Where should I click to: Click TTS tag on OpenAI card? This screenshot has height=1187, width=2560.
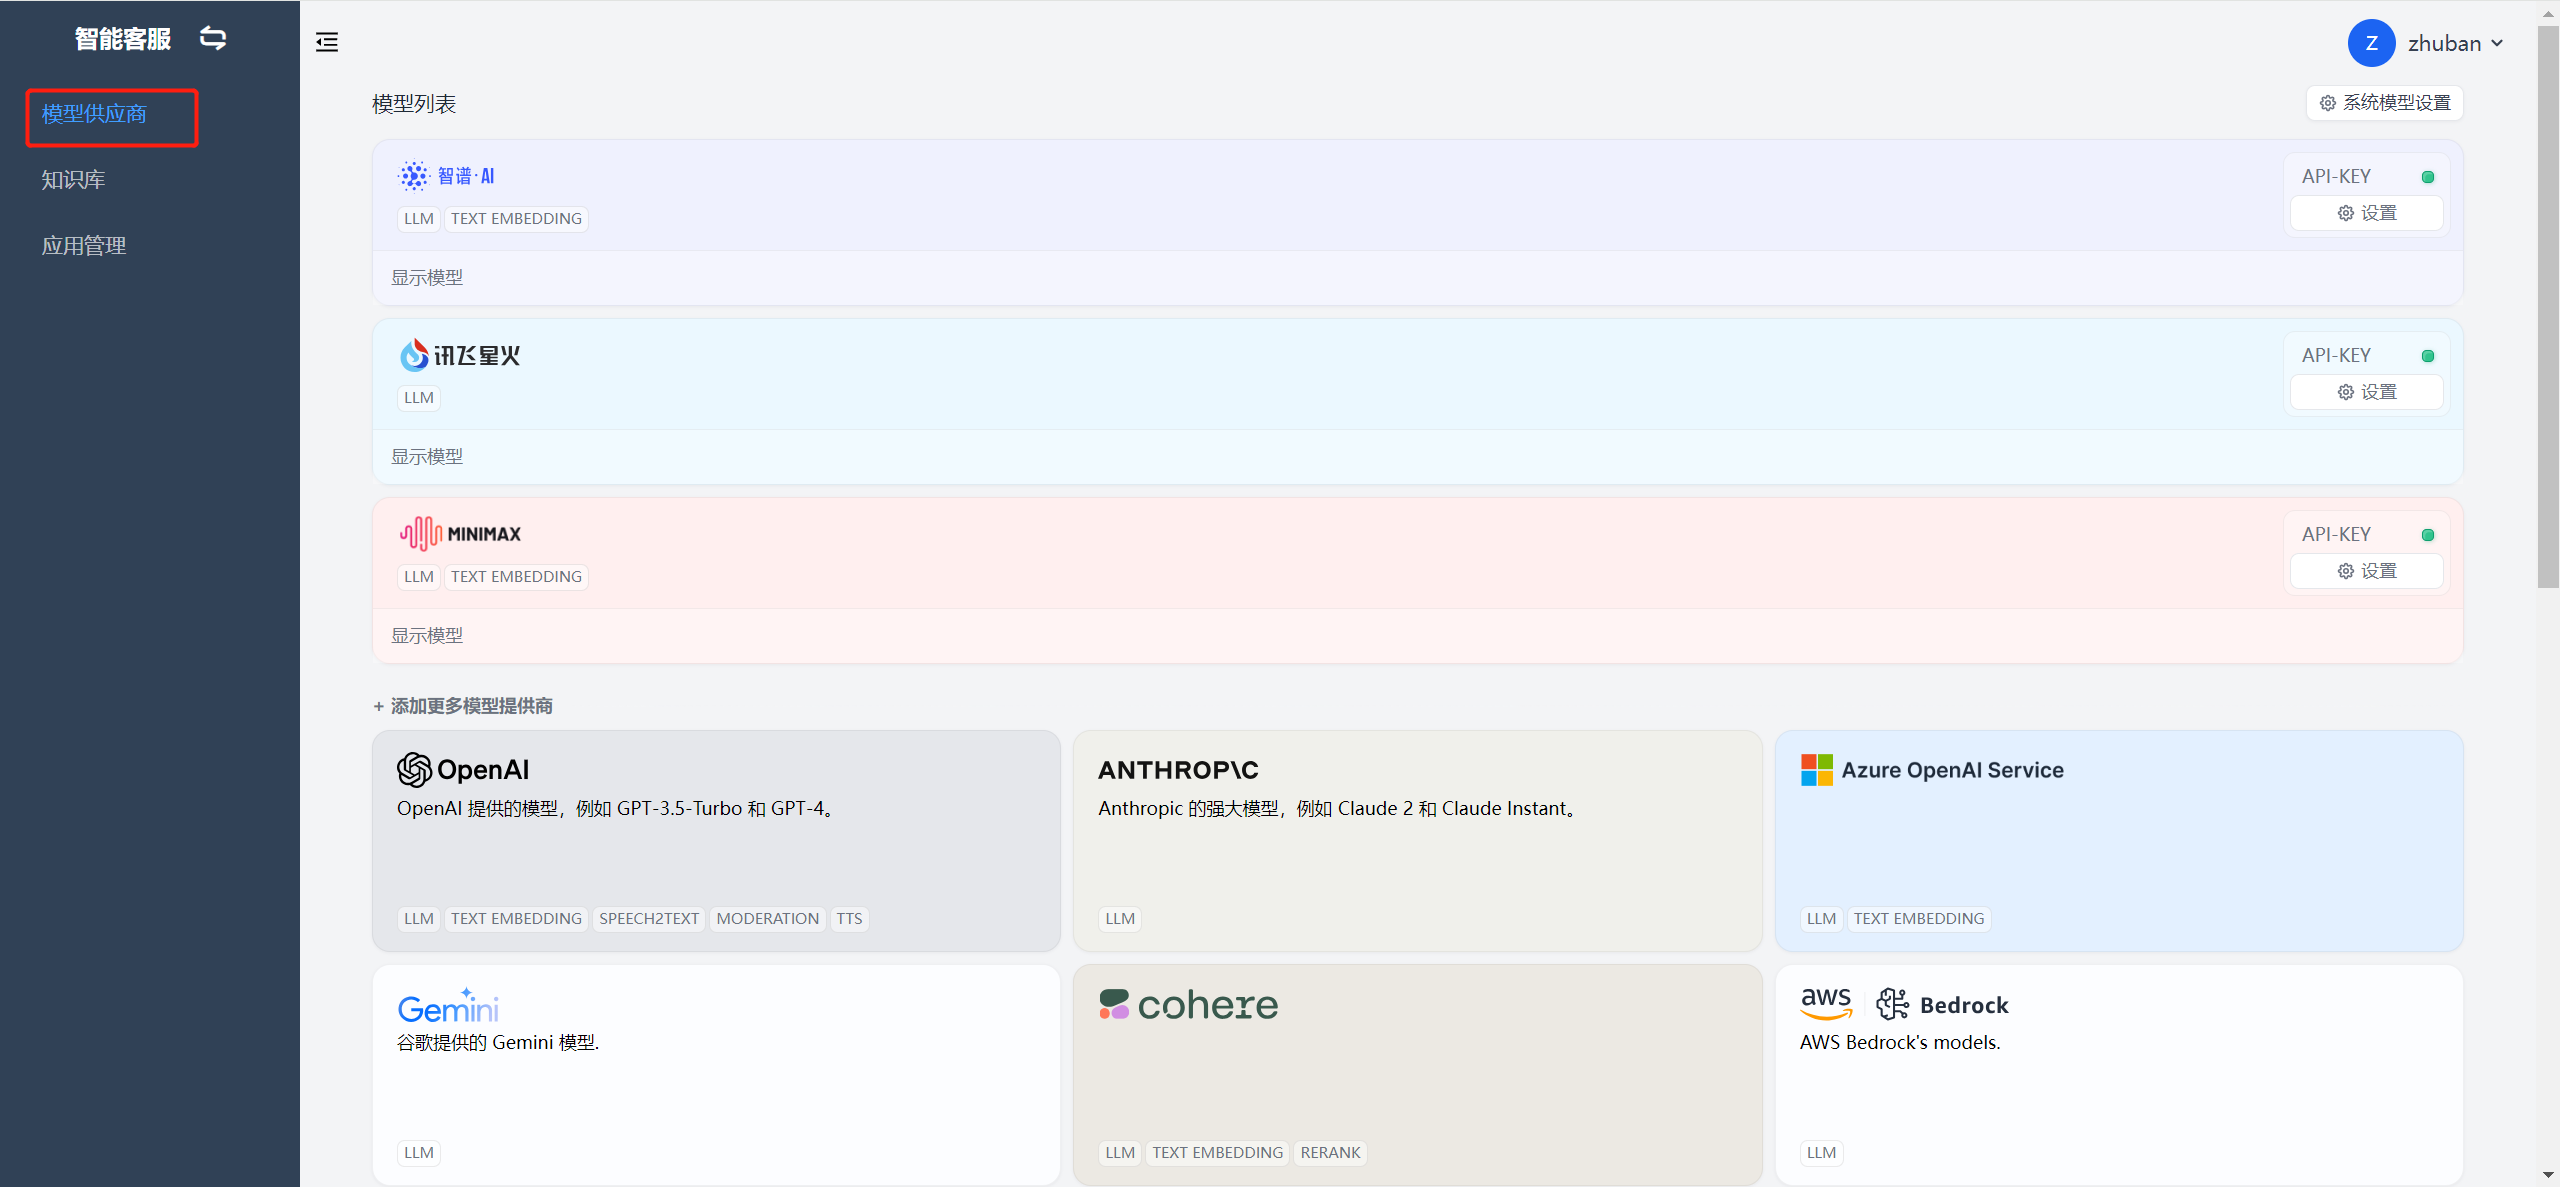[849, 919]
